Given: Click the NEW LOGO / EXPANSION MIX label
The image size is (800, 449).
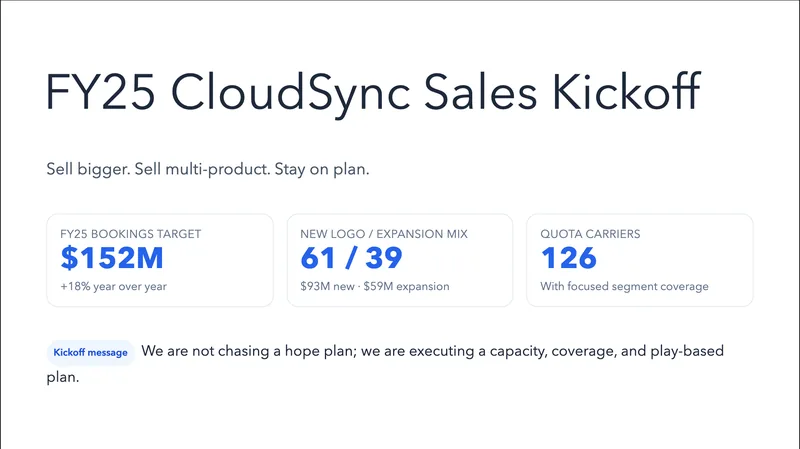Looking at the screenshot, I should point(384,234).
